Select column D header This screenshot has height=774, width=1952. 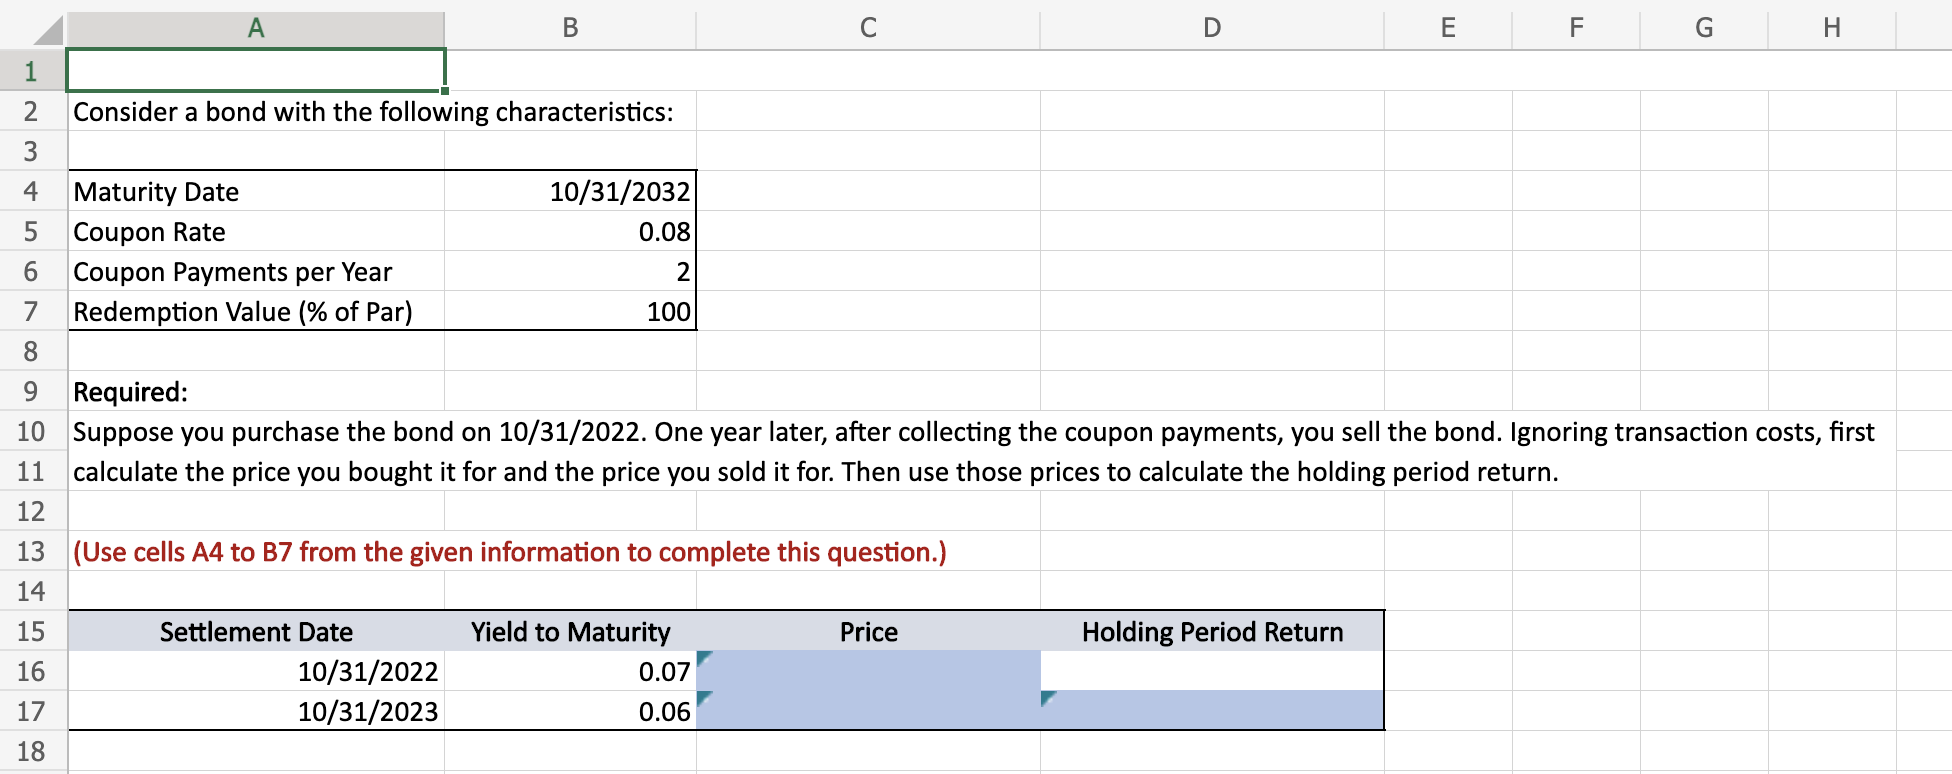(x=1212, y=28)
